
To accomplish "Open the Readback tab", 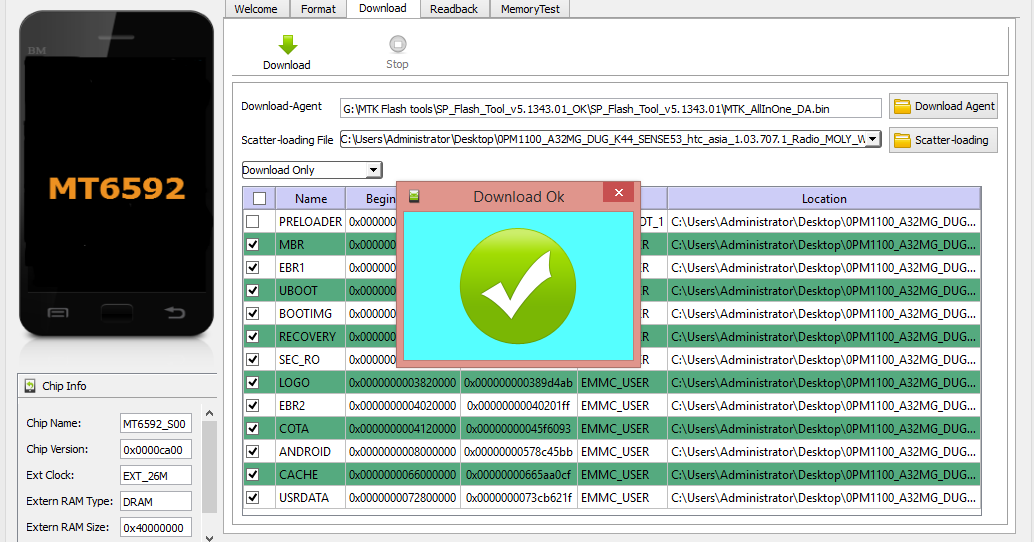I will click(x=454, y=9).
